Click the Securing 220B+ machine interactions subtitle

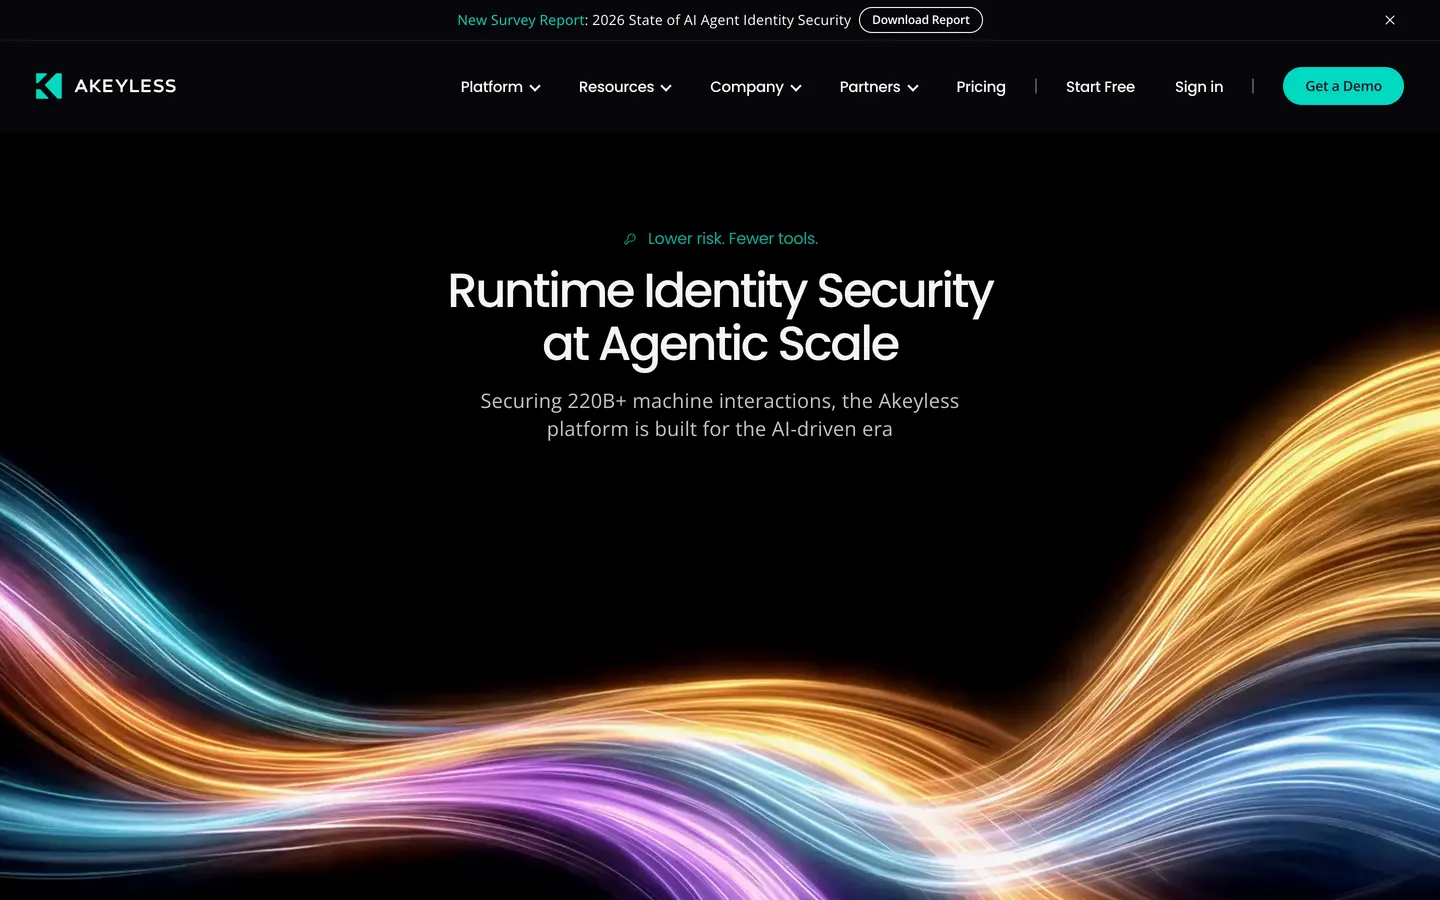(x=720, y=415)
